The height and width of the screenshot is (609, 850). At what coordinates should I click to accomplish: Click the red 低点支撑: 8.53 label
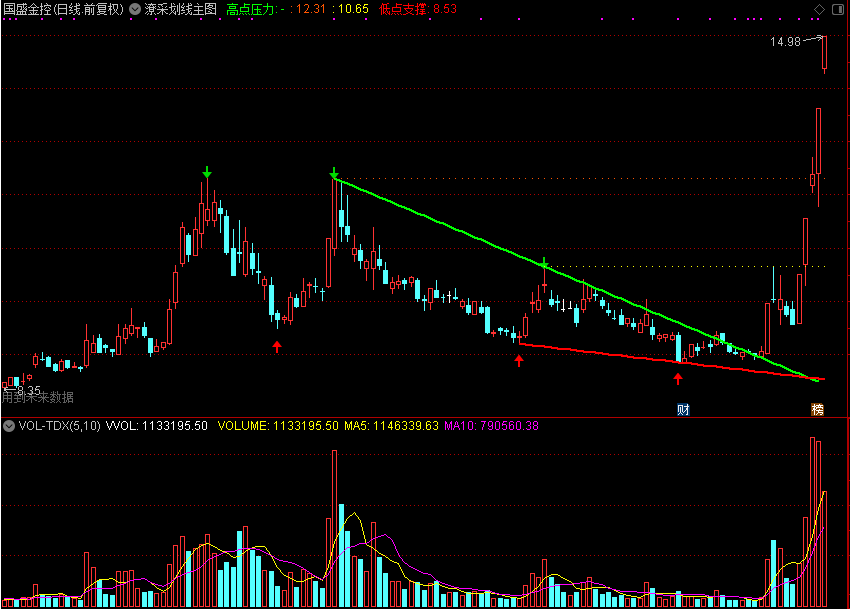coord(418,9)
